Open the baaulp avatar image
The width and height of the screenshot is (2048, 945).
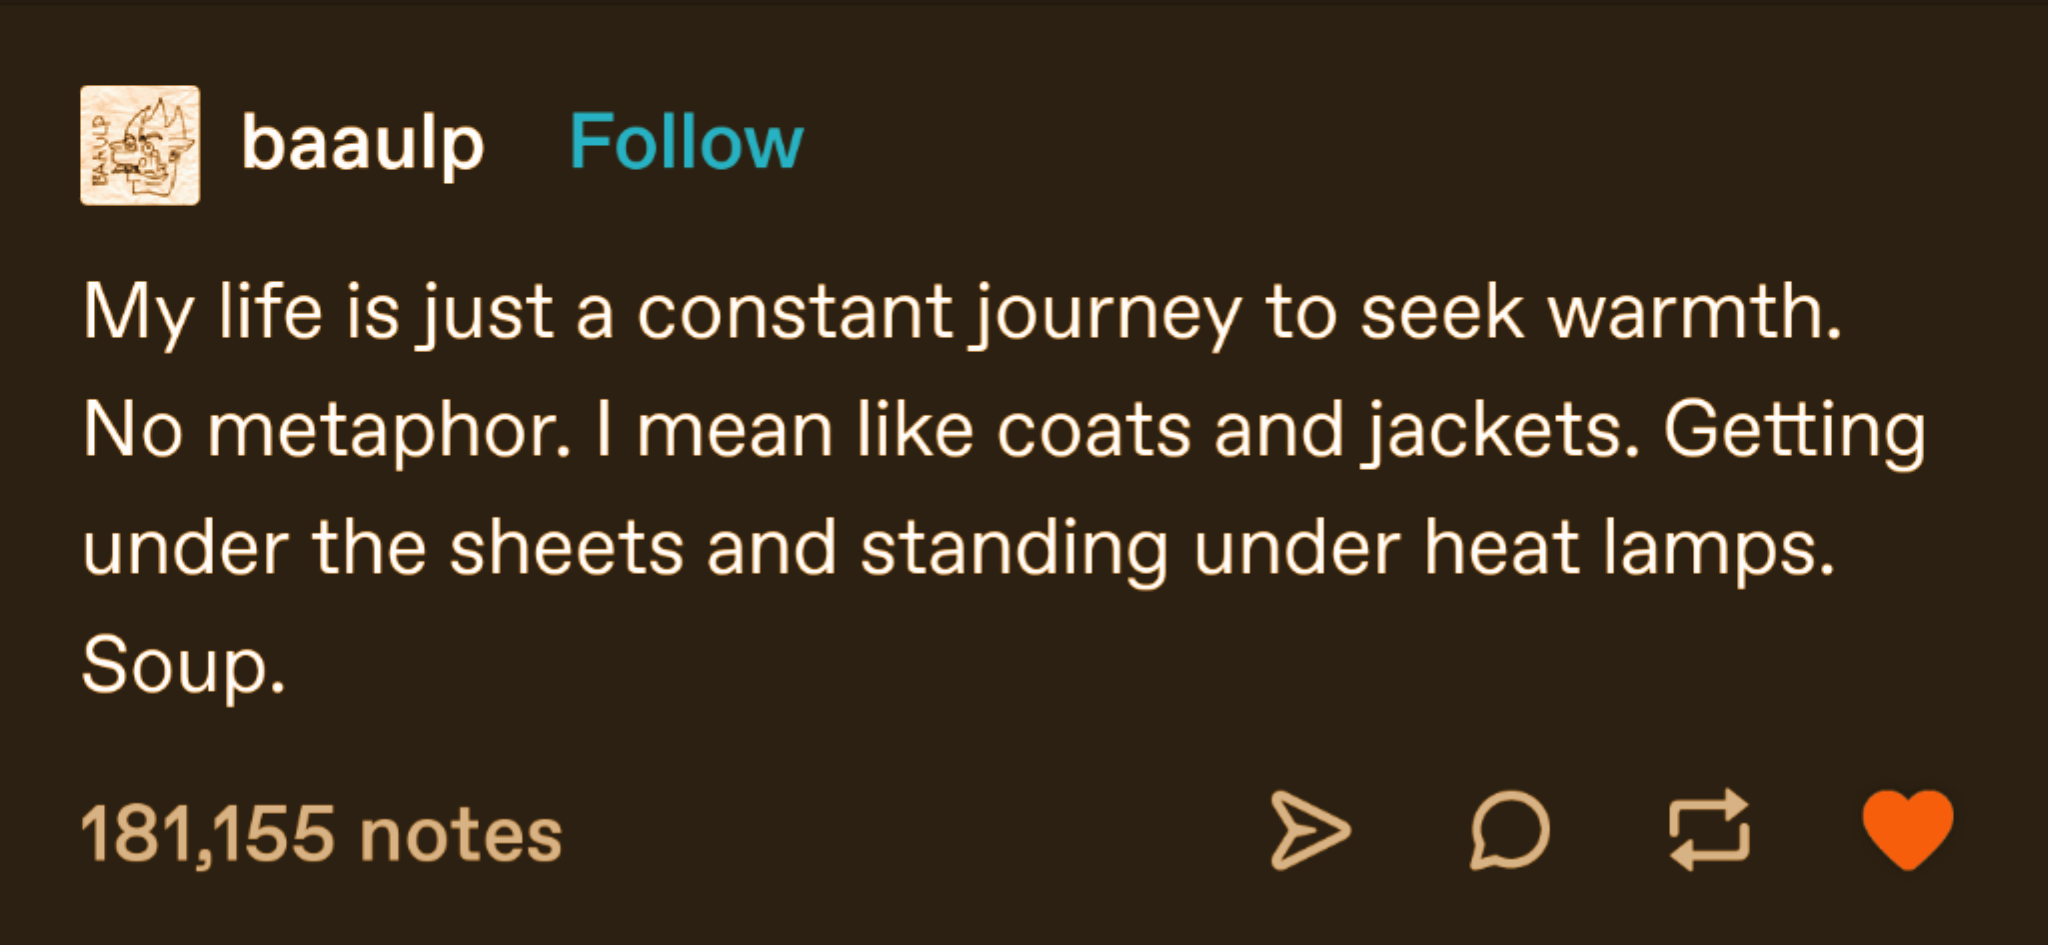(140, 145)
